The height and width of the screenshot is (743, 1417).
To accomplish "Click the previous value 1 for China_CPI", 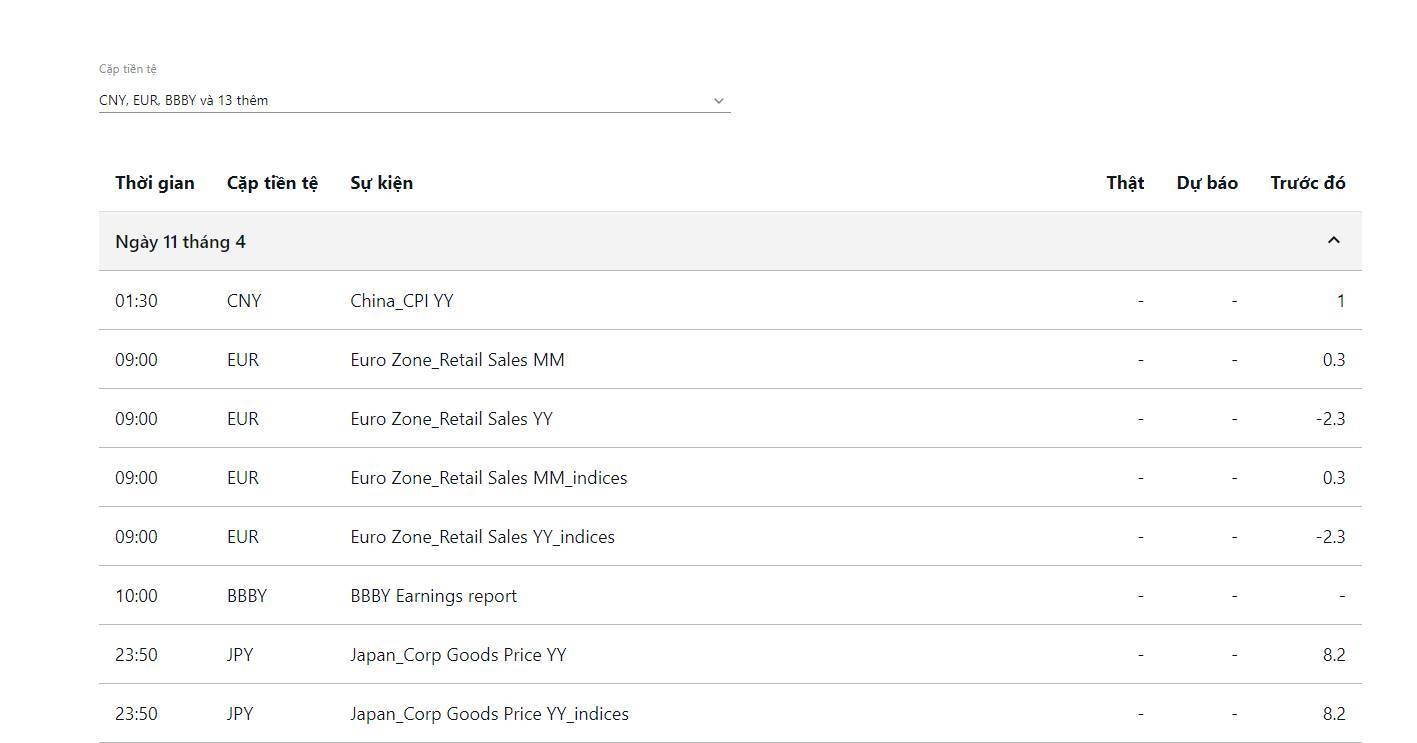I will tap(1341, 301).
